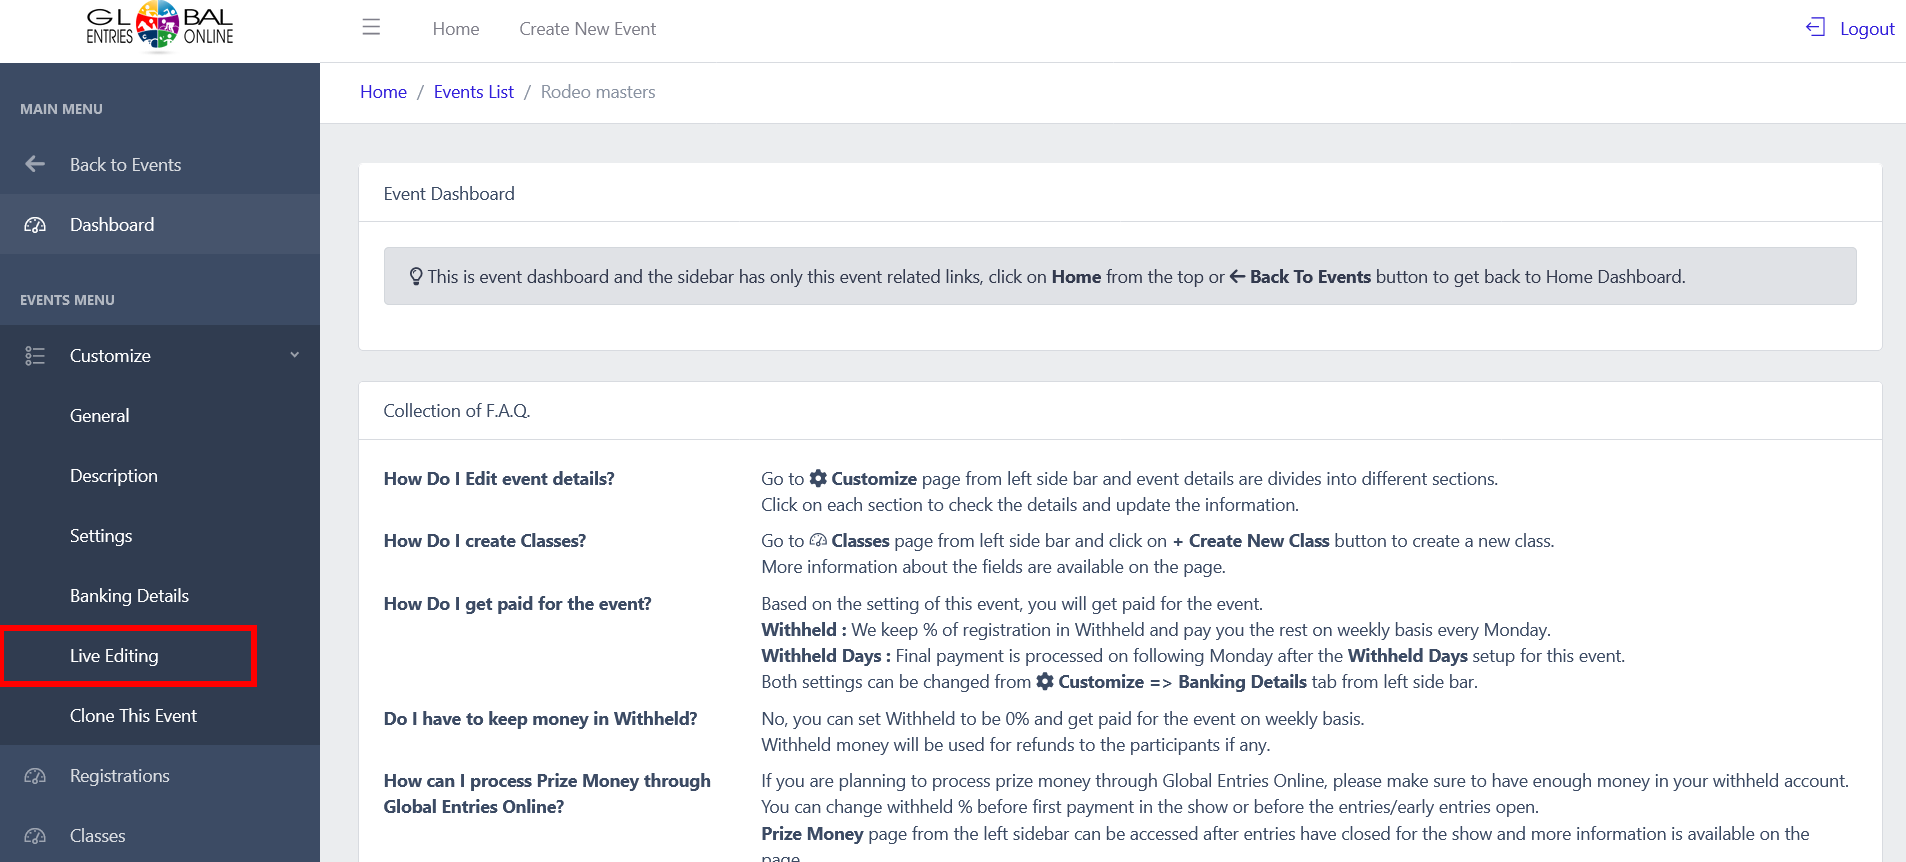The width and height of the screenshot is (1906, 862).
Task: Click the Global Entries Online logo
Action: (x=159, y=27)
